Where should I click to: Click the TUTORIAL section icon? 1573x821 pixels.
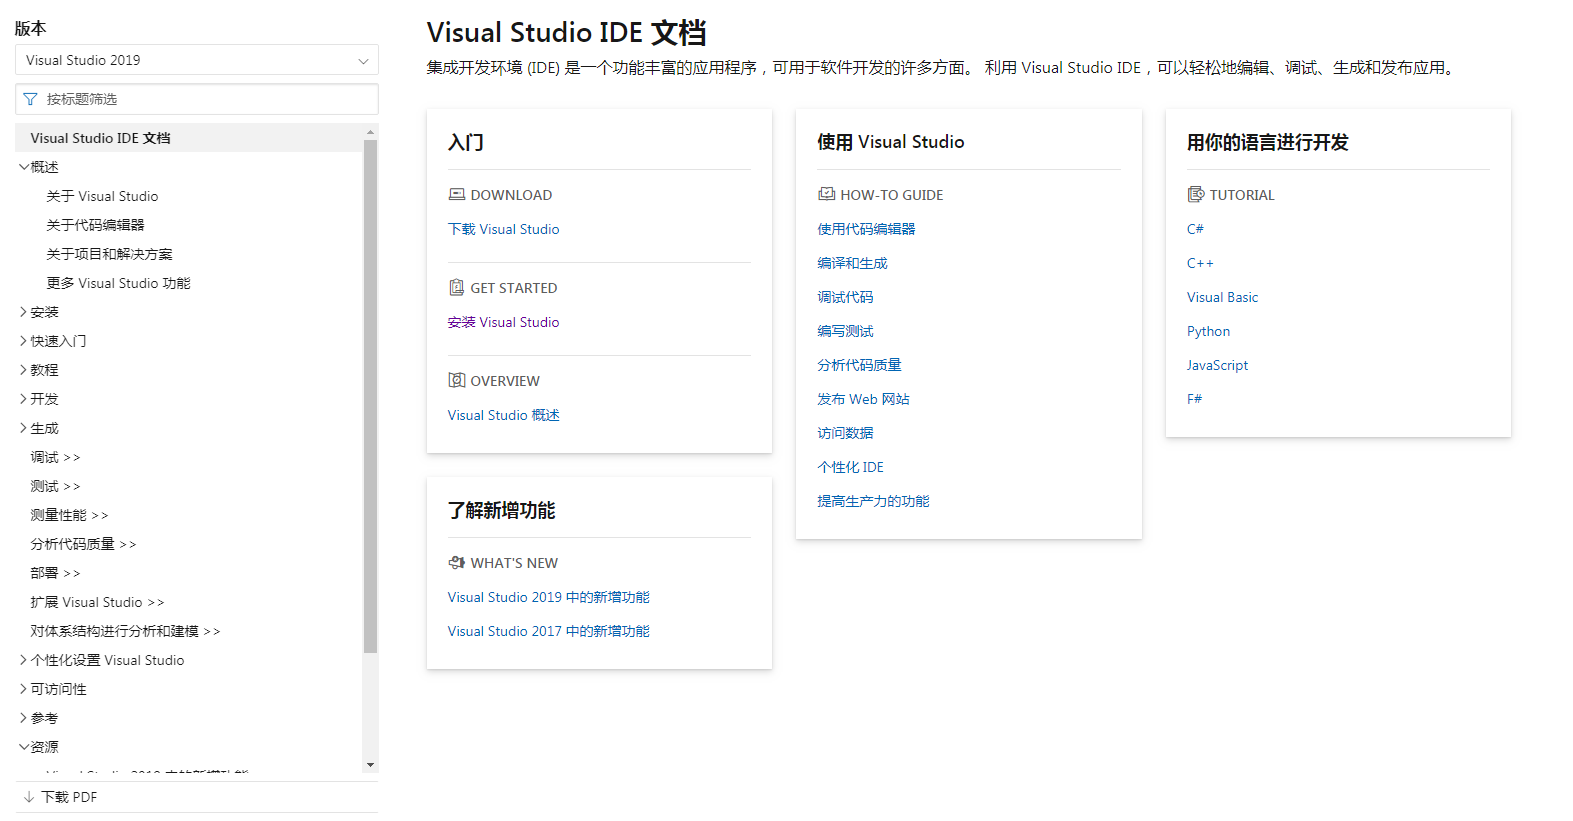(1196, 194)
